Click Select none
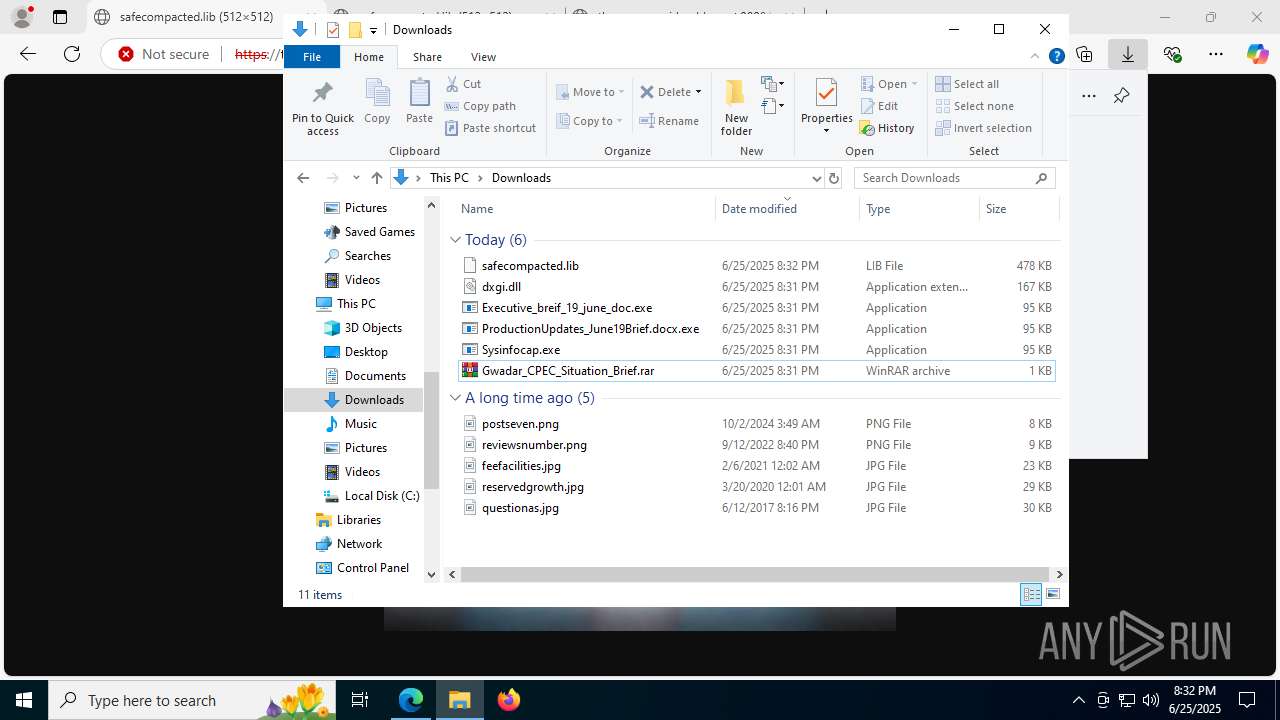This screenshot has height=720, width=1280. point(974,106)
